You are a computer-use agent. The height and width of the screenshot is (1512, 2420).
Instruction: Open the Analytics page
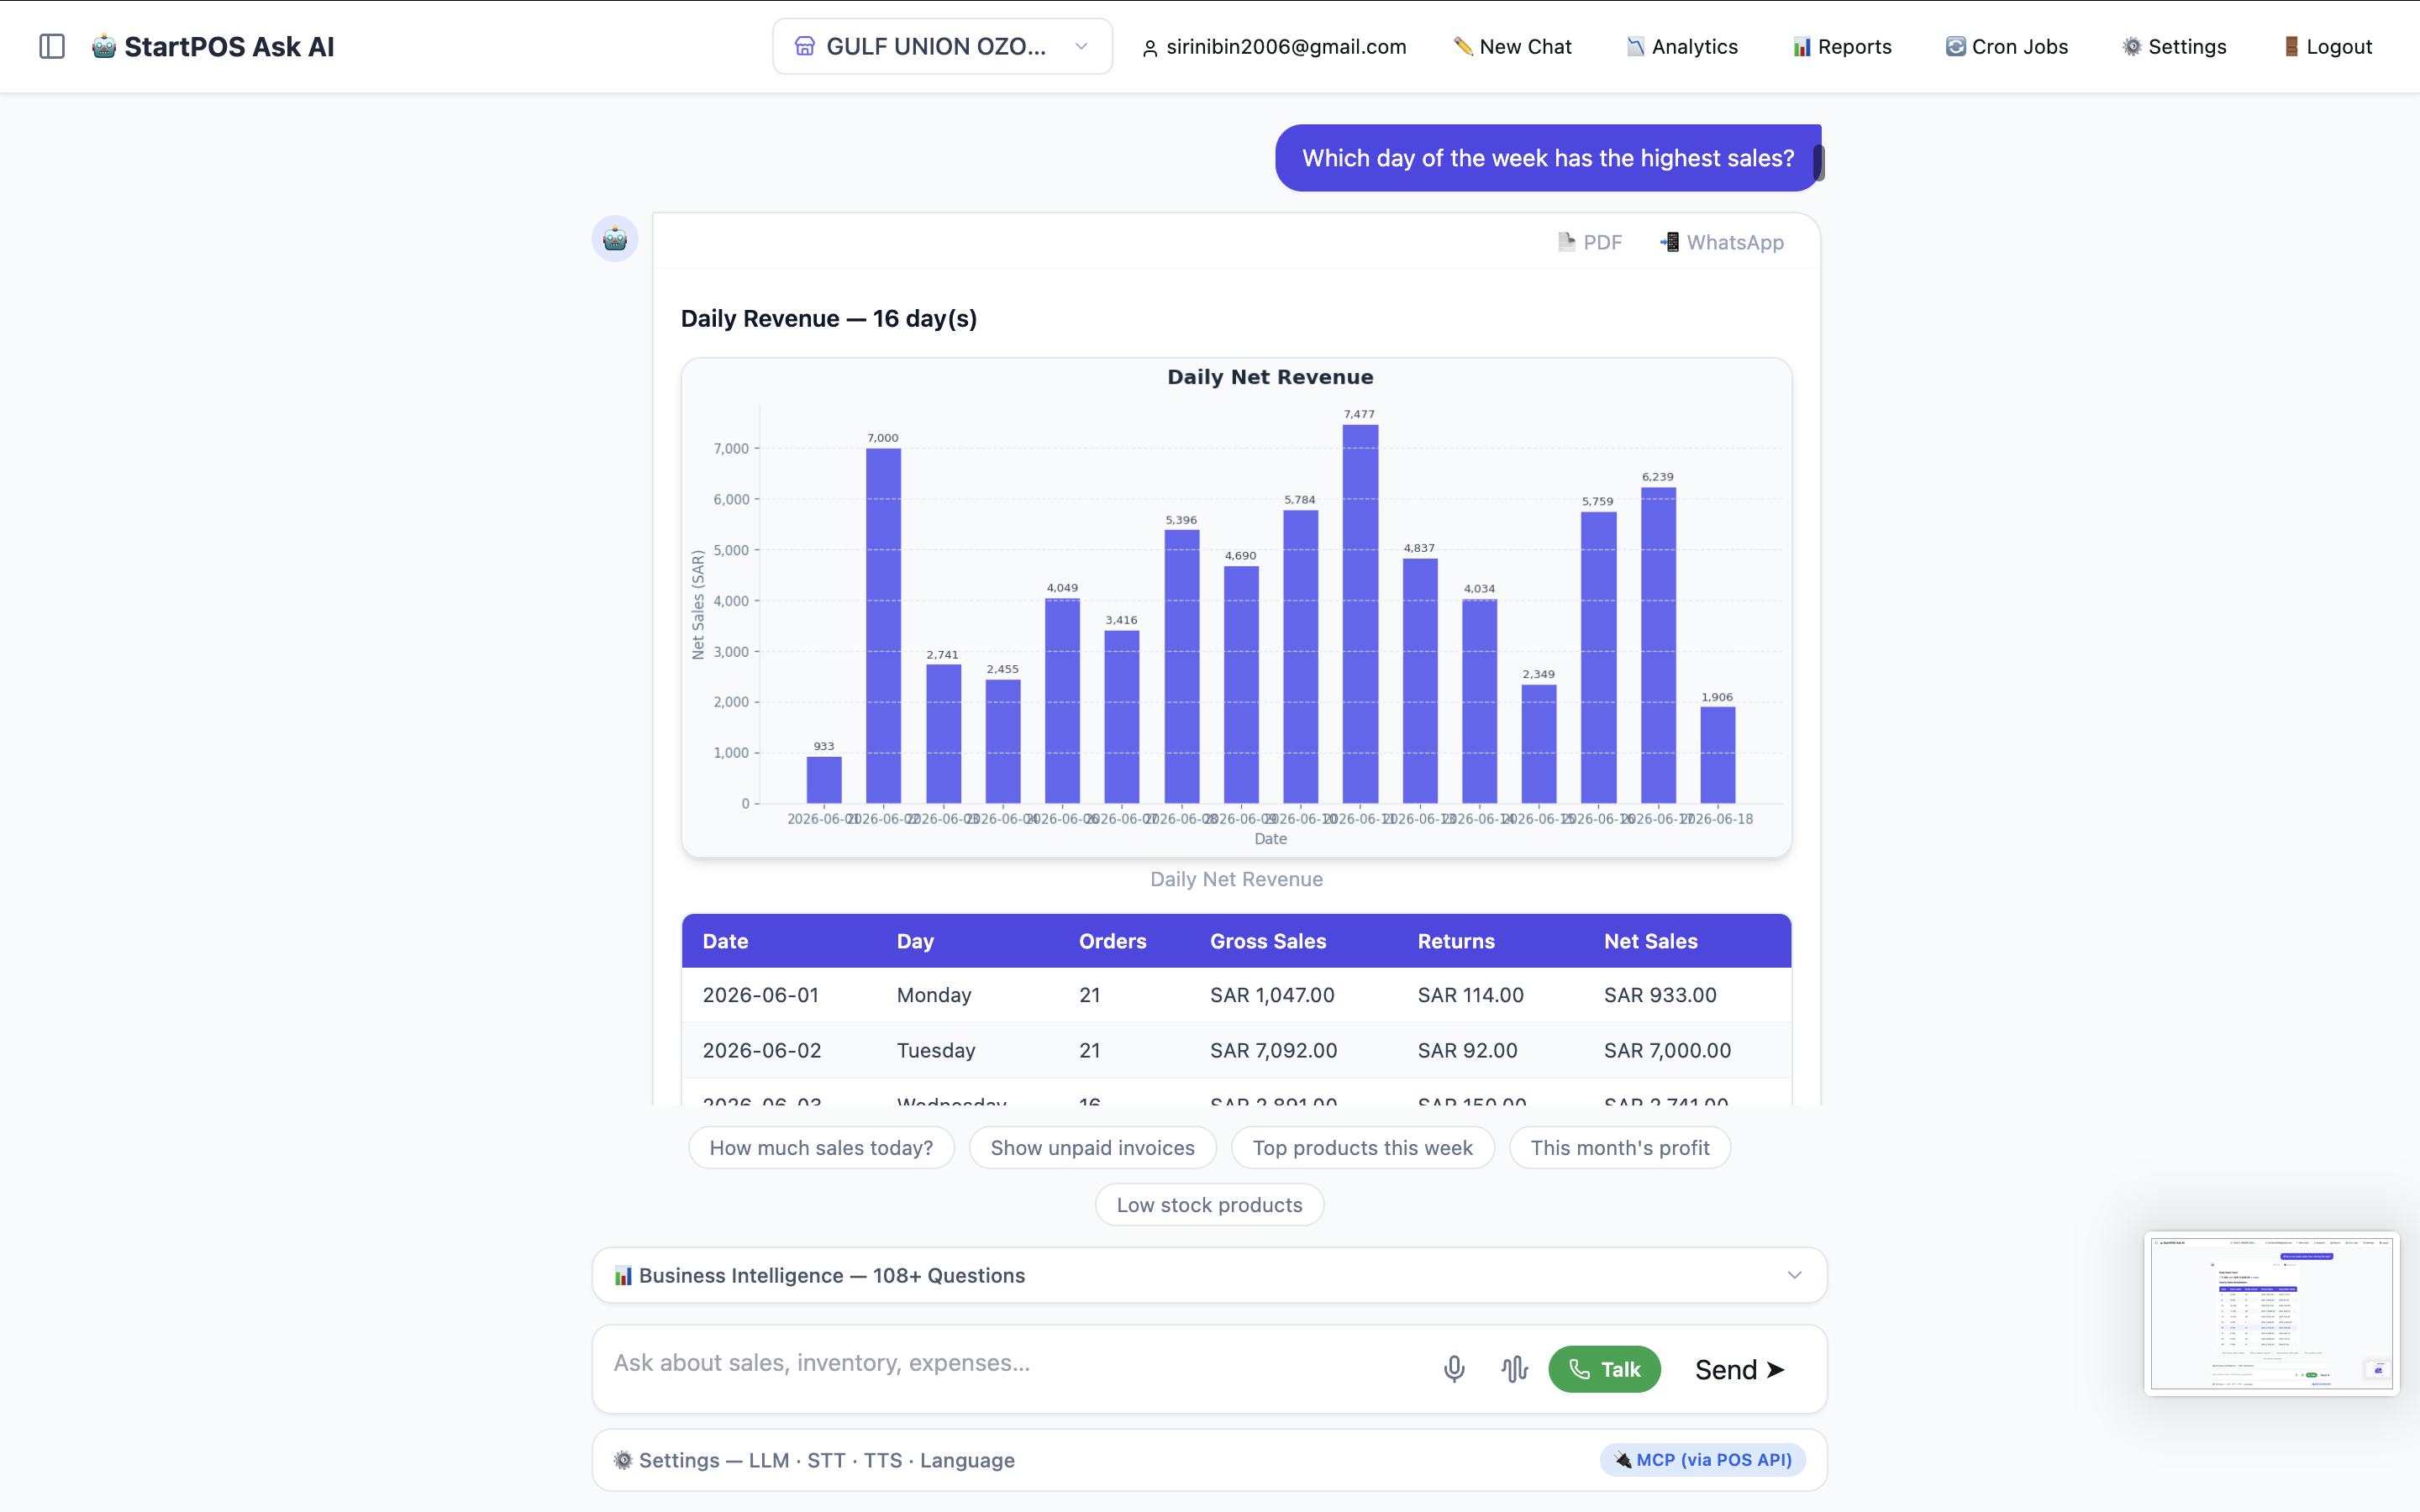pos(1682,46)
